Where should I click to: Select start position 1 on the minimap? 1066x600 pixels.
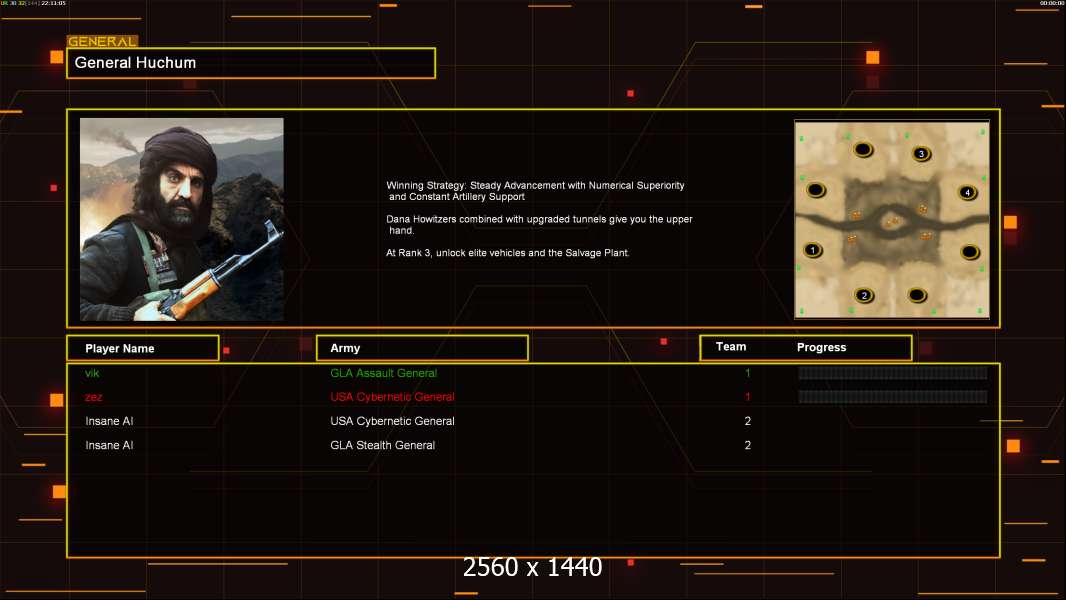click(812, 250)
